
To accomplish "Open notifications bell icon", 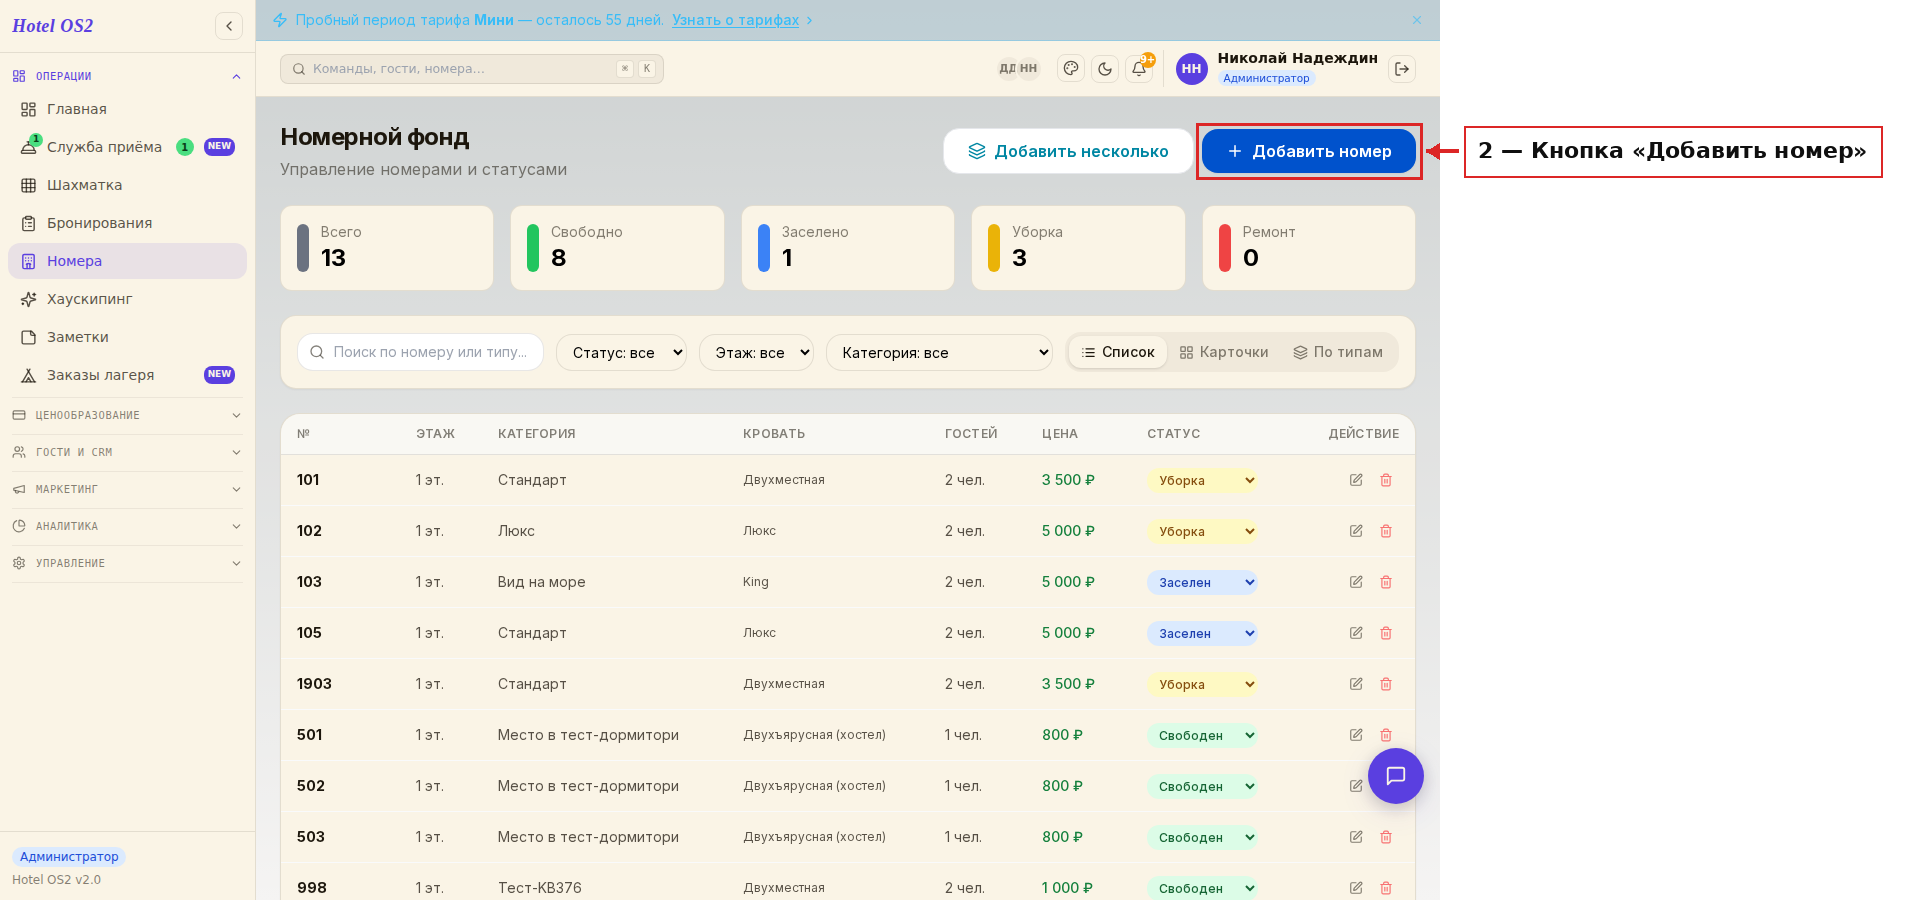I will click(1139, 69).
